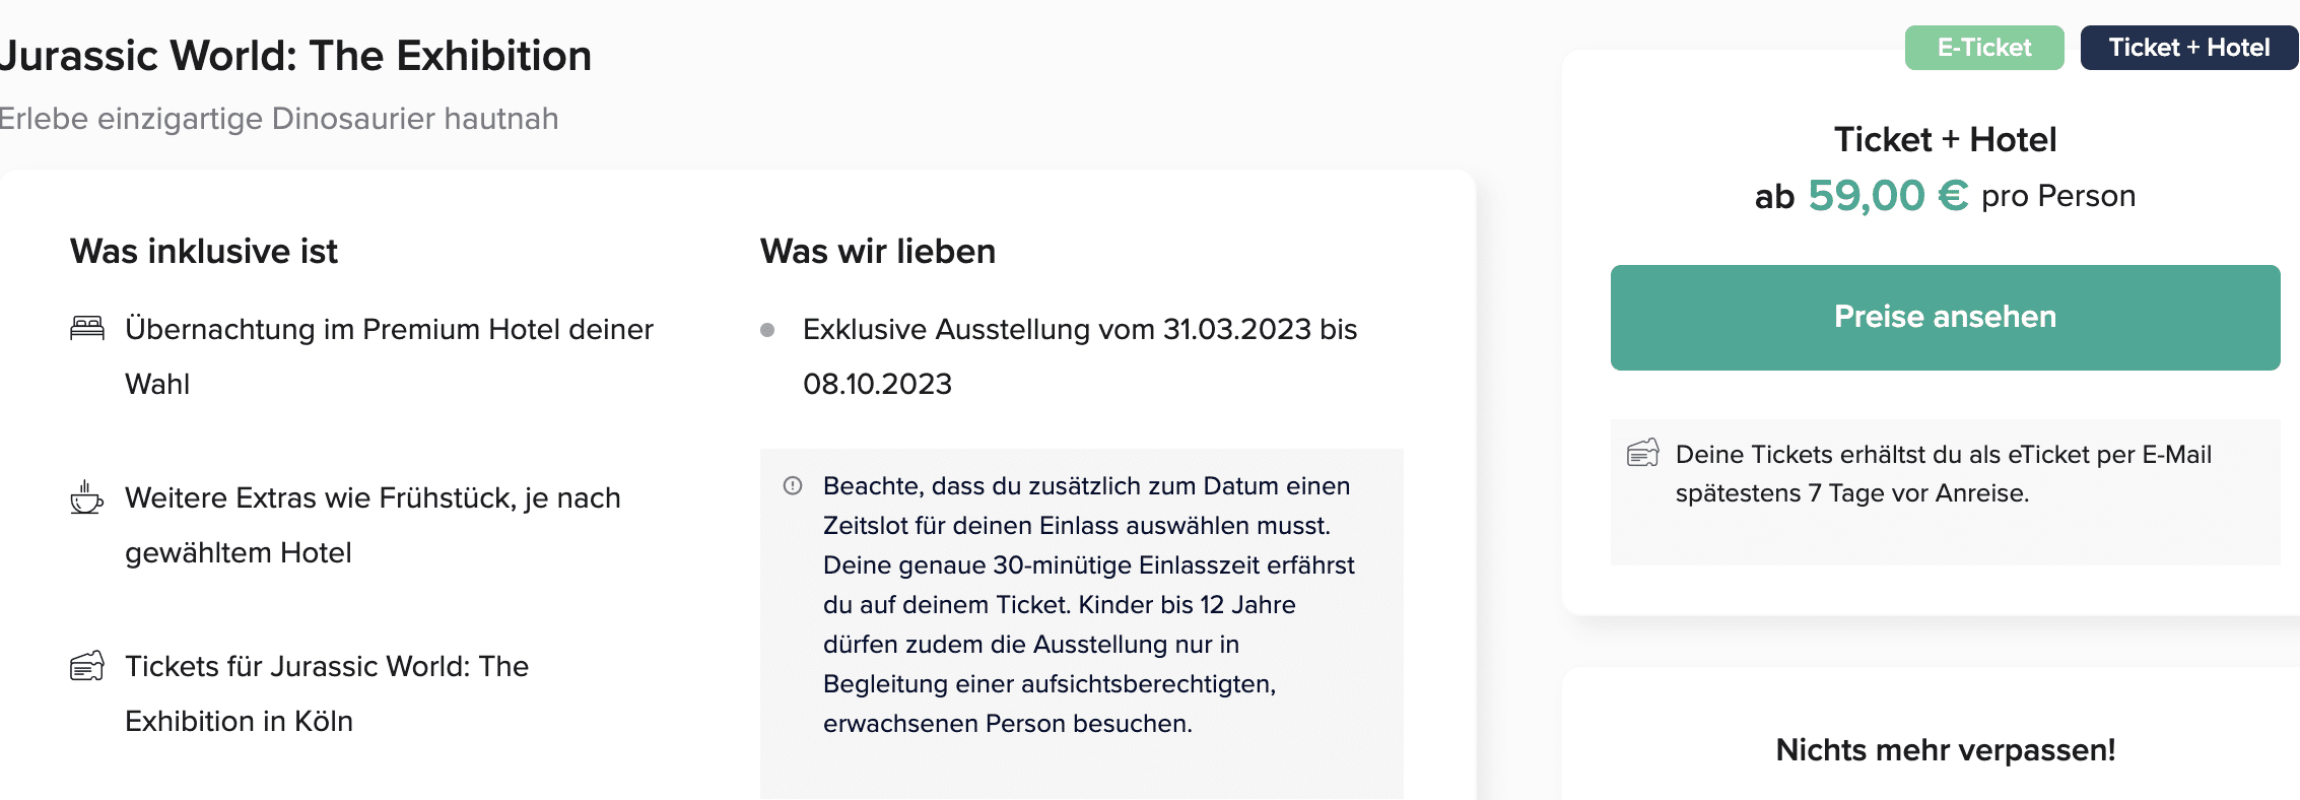Click the bed icon for hotel overnight stay
Viewport: 2300px width, 800px height.
(x=87, y=328)
